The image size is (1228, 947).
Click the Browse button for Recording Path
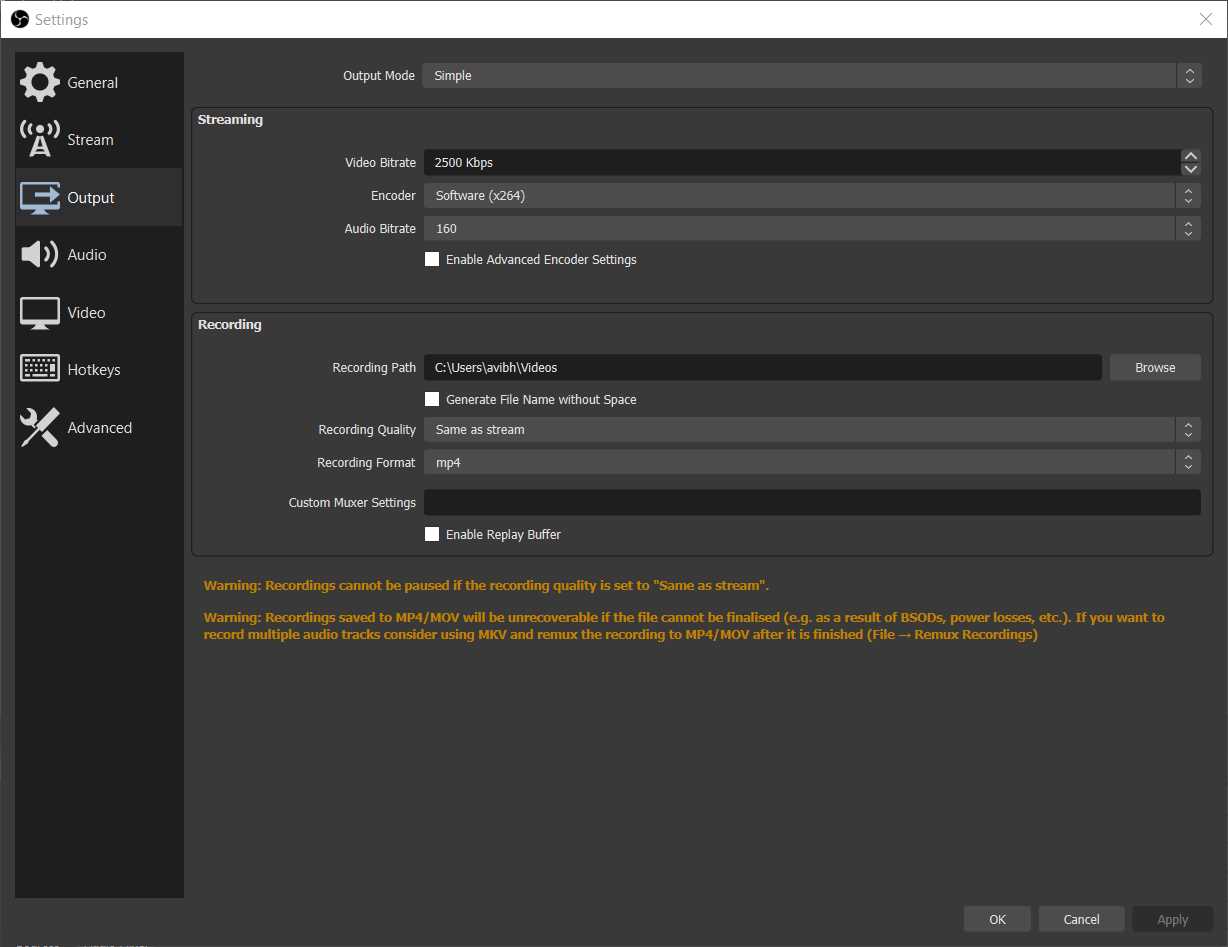pos(1155,367)
